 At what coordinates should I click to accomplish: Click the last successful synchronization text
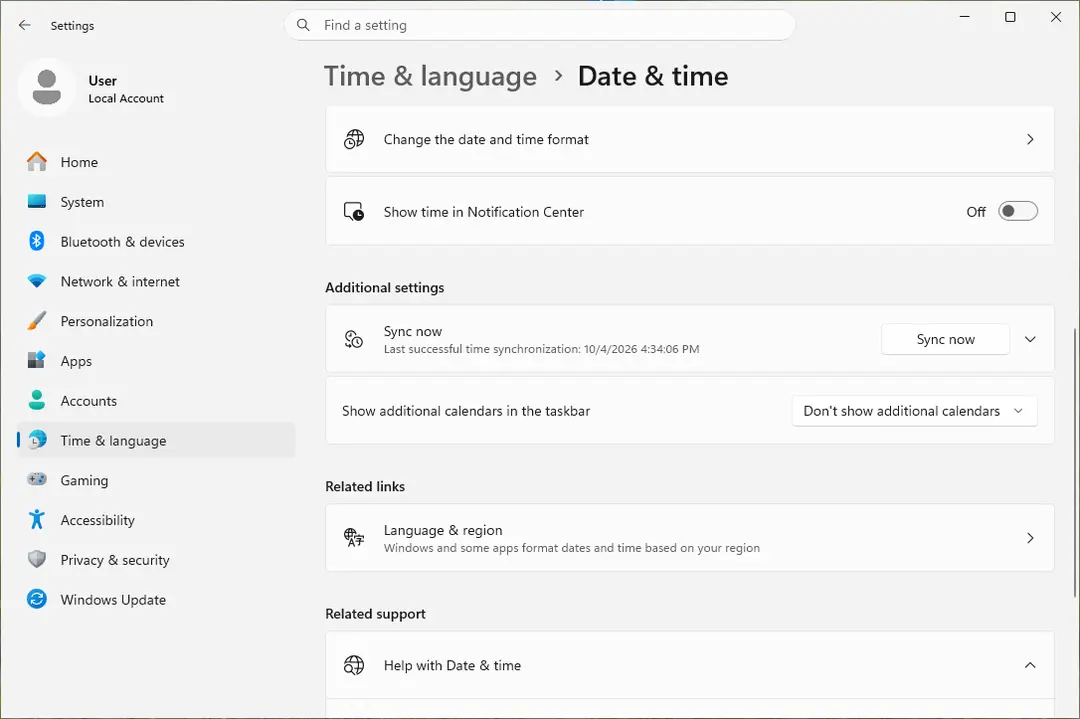pos(541,349)
